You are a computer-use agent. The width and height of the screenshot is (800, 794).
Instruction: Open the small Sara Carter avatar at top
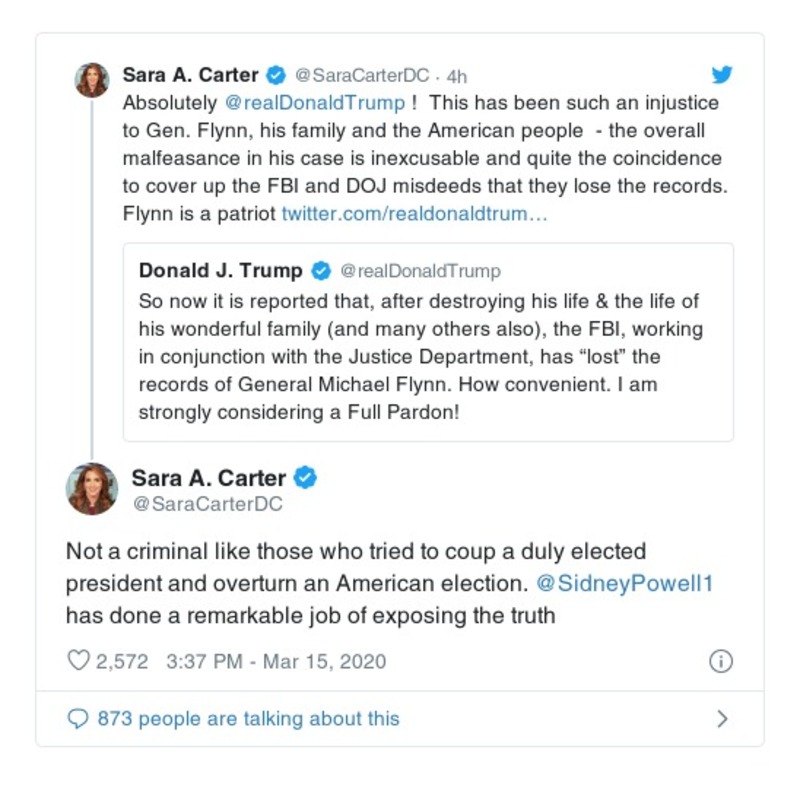coord(92,80)
